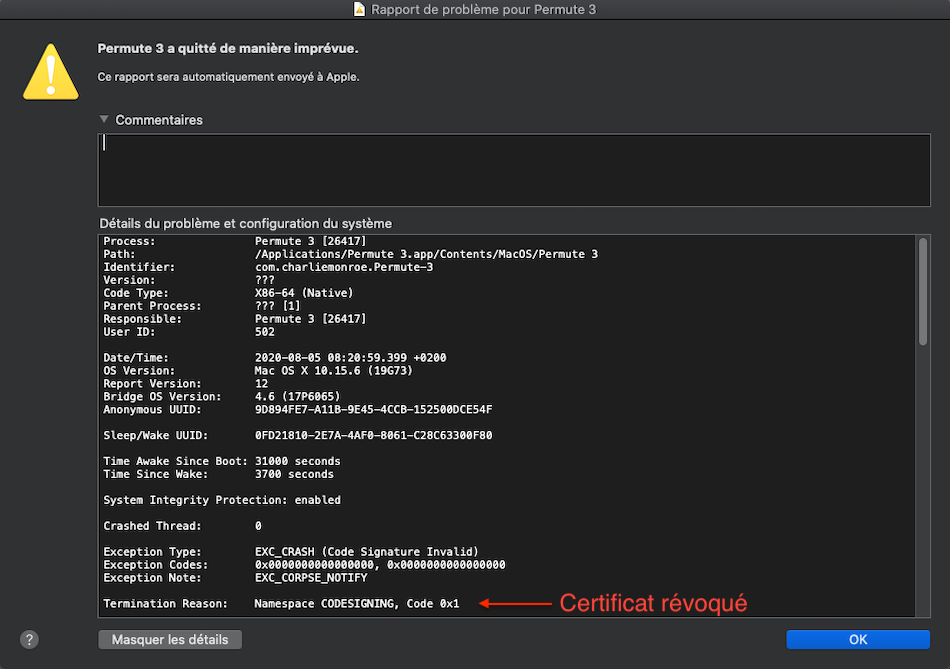Click the 'Path:' field label
The width and height of the screenshot is (950, 669).
(x=119, y=254)
